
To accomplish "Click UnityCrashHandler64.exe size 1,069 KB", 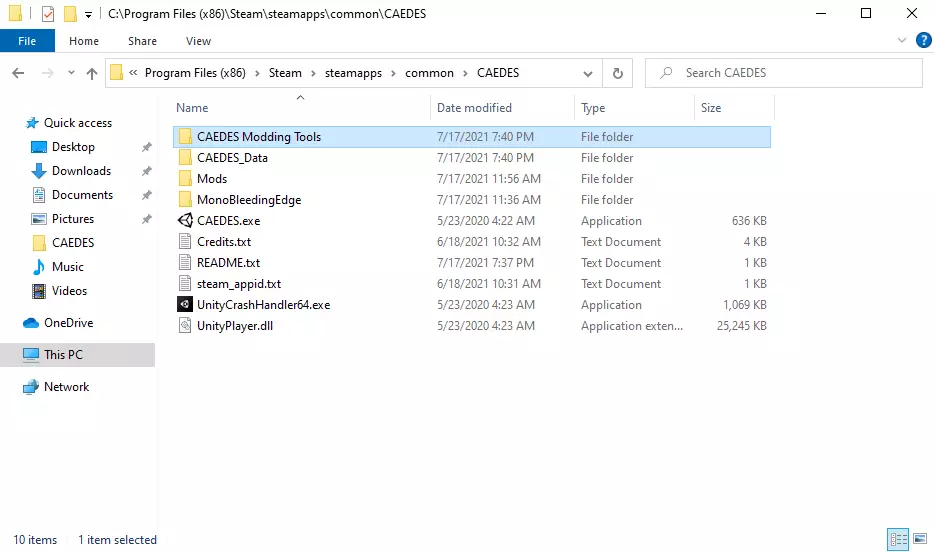I will tap(745, 305).
